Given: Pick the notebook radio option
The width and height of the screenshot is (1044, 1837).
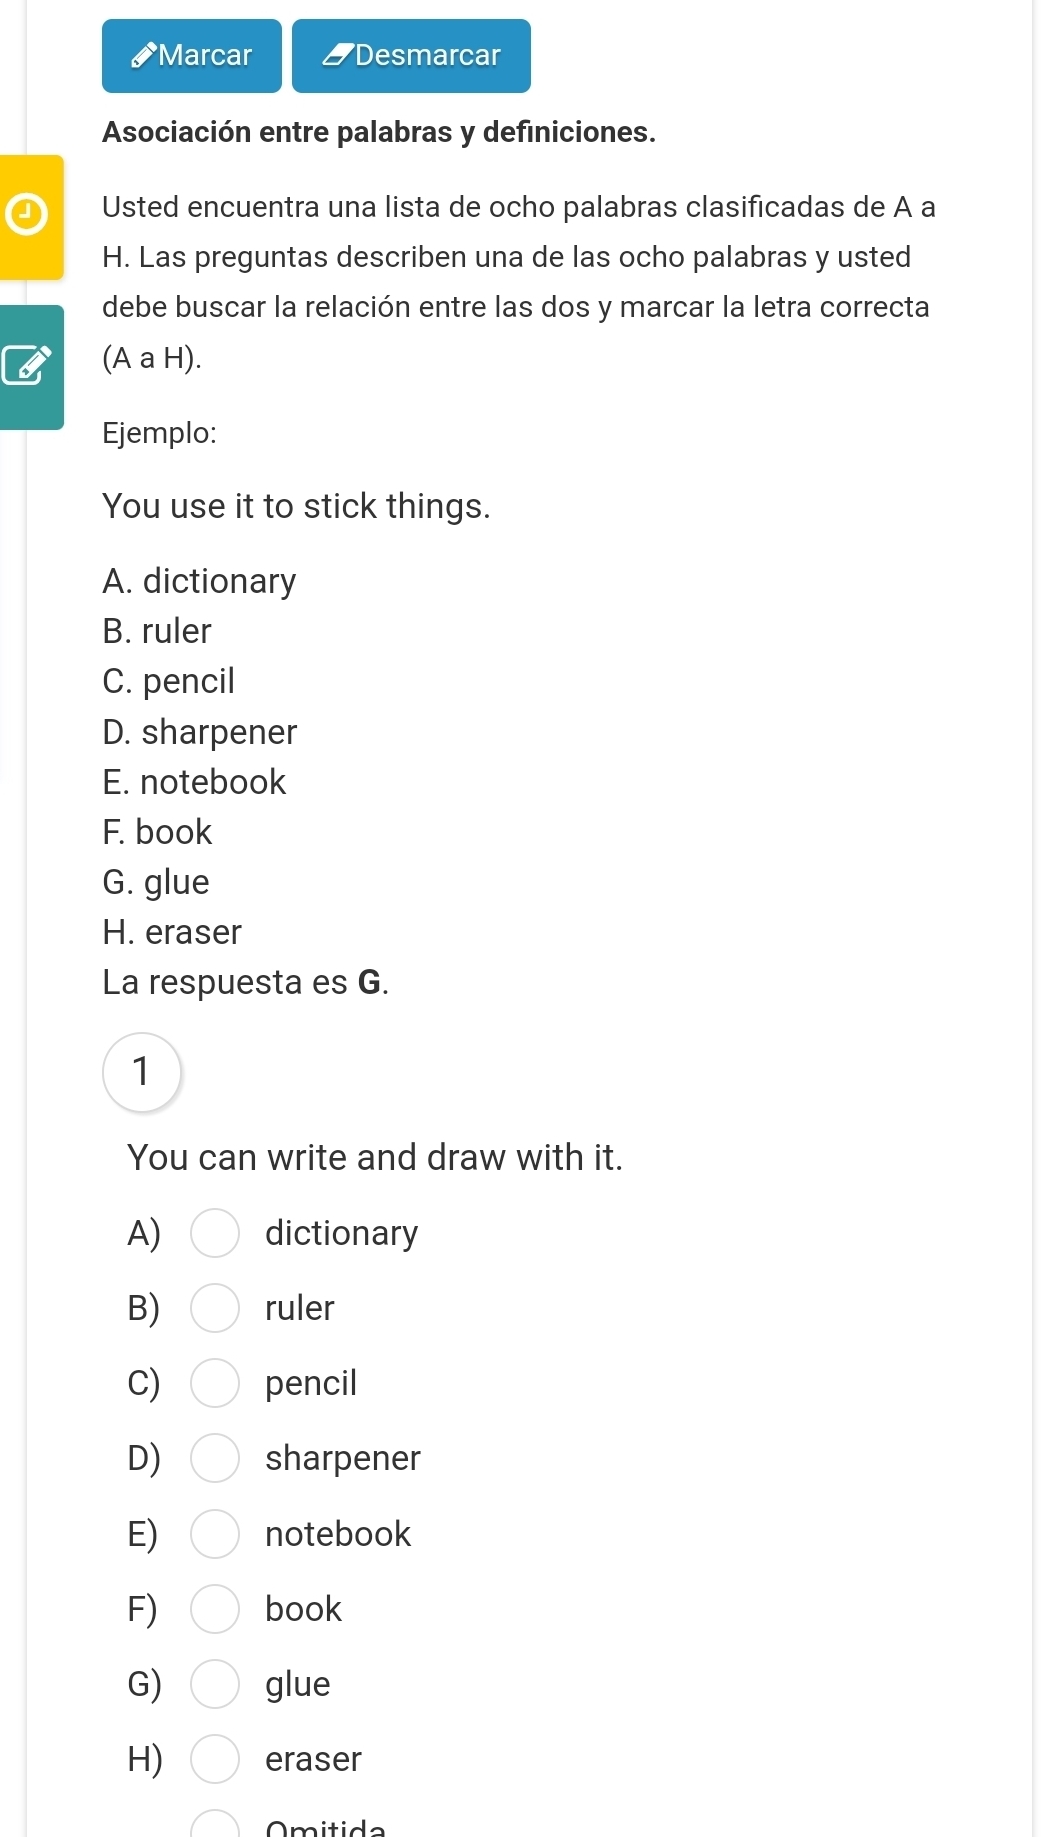Looking at the screenshot, I should point(215,1534).
